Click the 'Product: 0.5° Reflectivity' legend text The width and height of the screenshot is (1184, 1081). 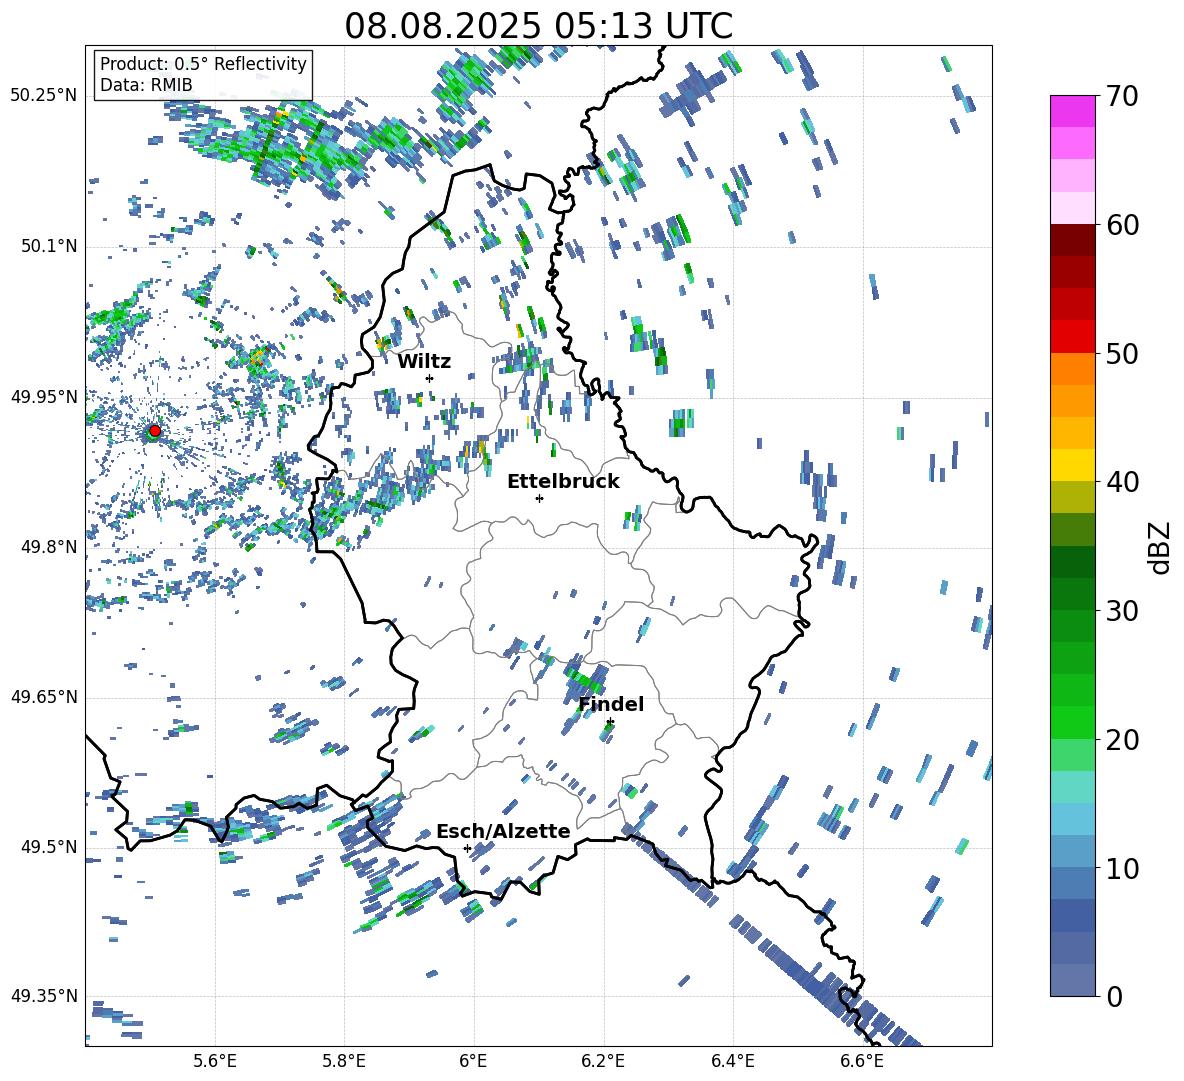203,64
